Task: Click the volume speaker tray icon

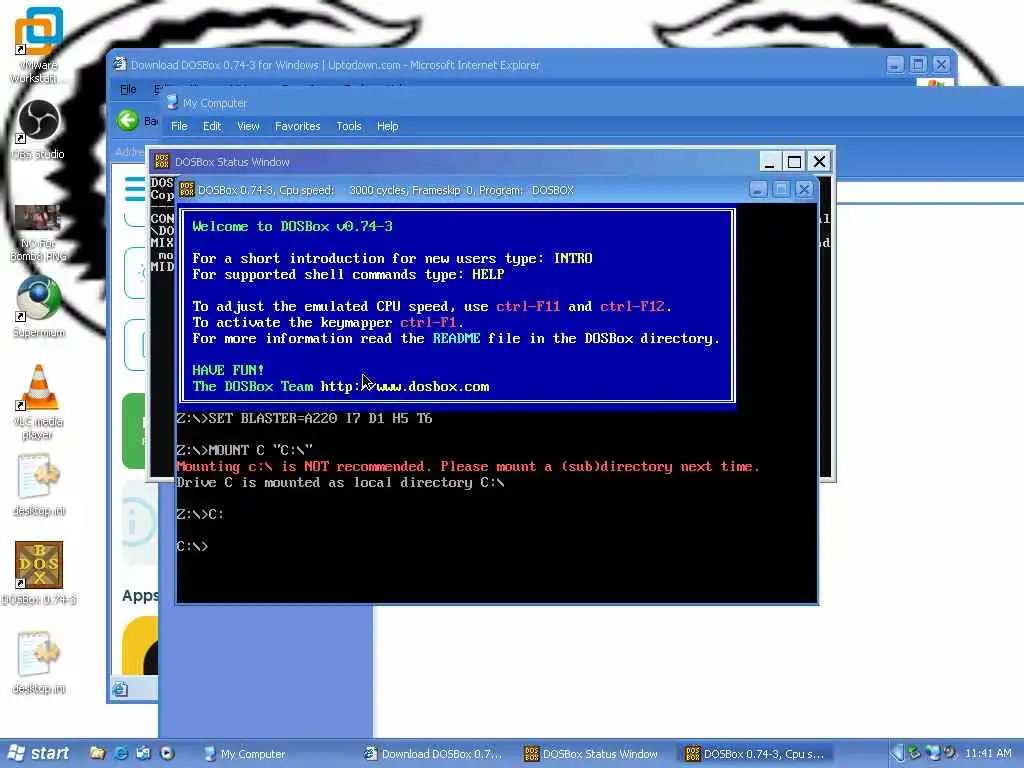Action: pyautogui.click(x=949, y=753)
